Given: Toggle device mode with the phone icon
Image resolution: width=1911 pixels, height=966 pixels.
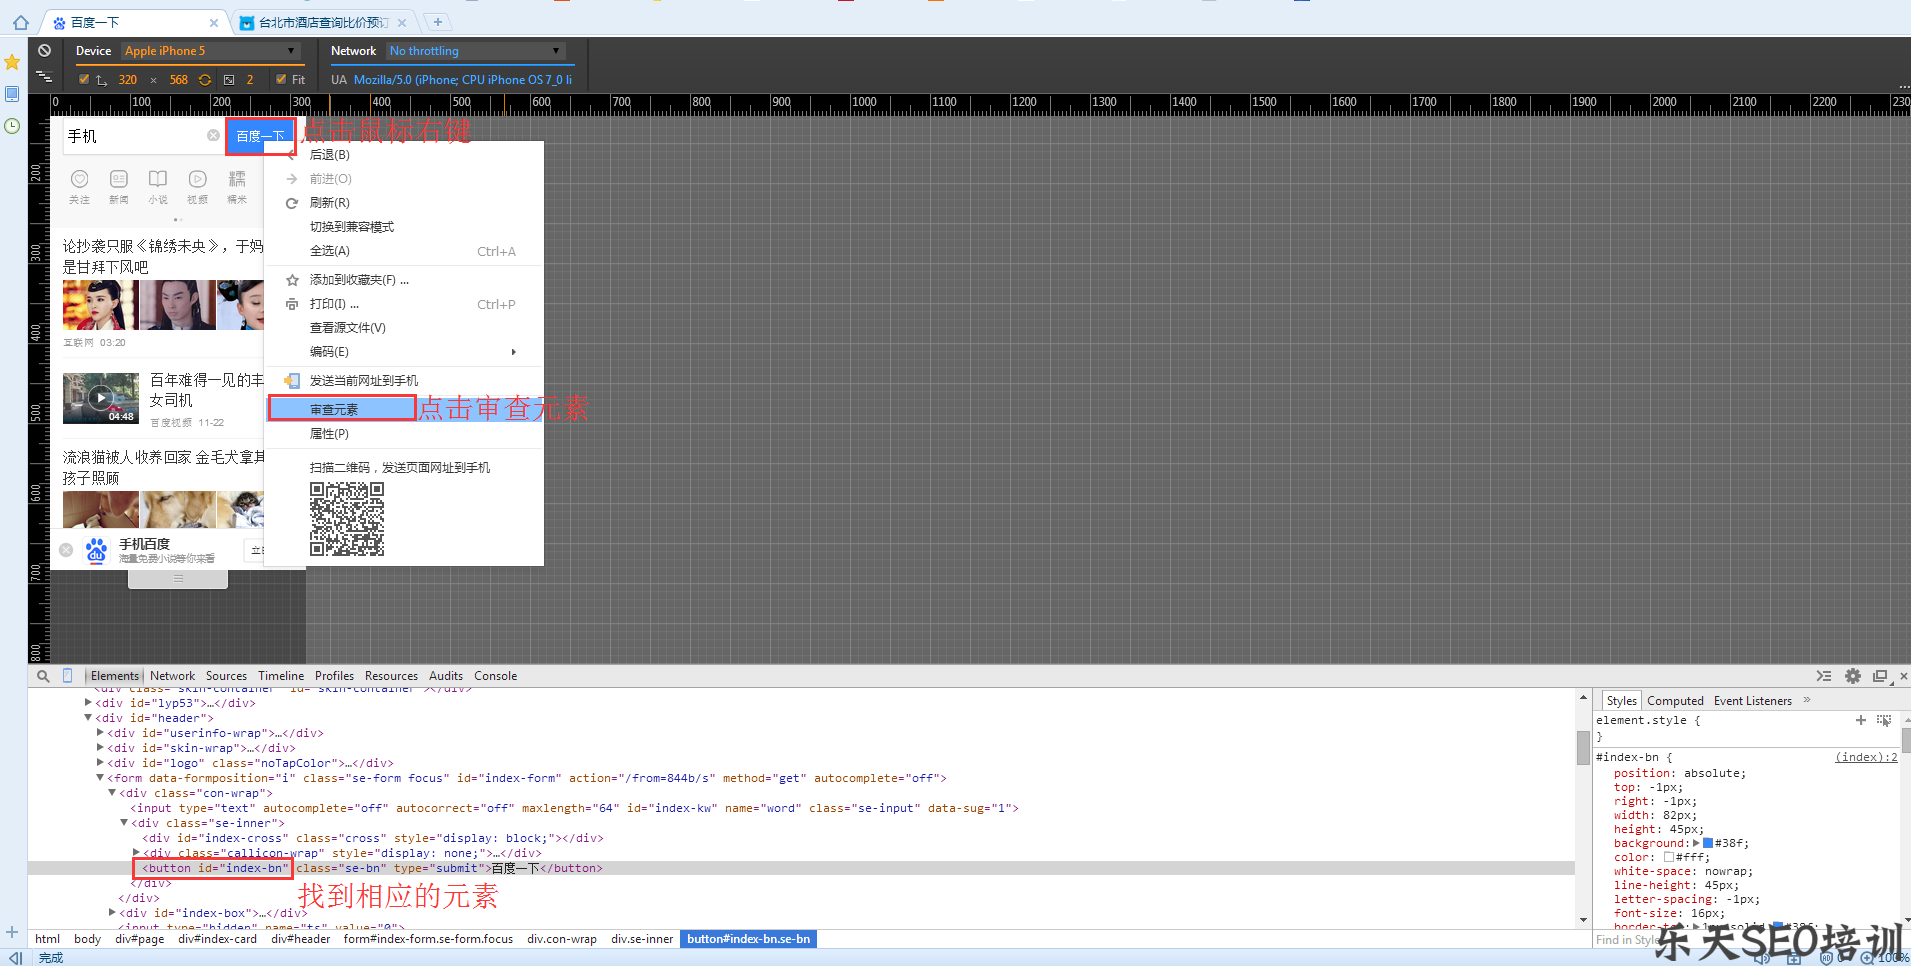Looking at the screenshot, I should (x=68, y=676).
